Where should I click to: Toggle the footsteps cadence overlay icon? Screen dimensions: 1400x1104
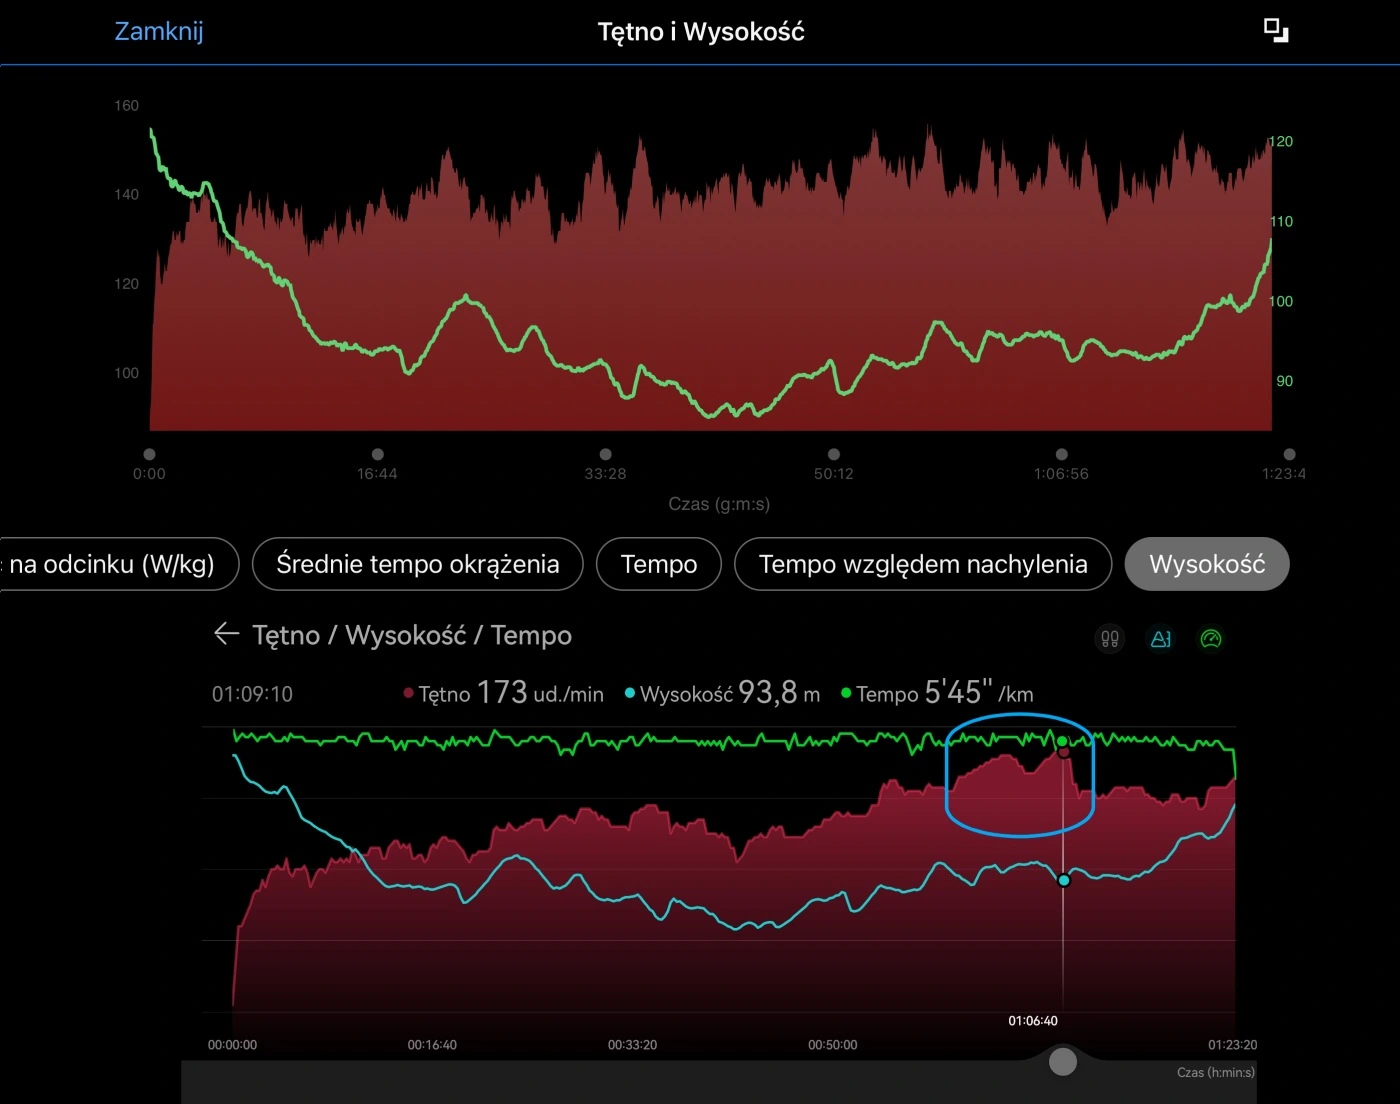click(x=1110, y=639)
